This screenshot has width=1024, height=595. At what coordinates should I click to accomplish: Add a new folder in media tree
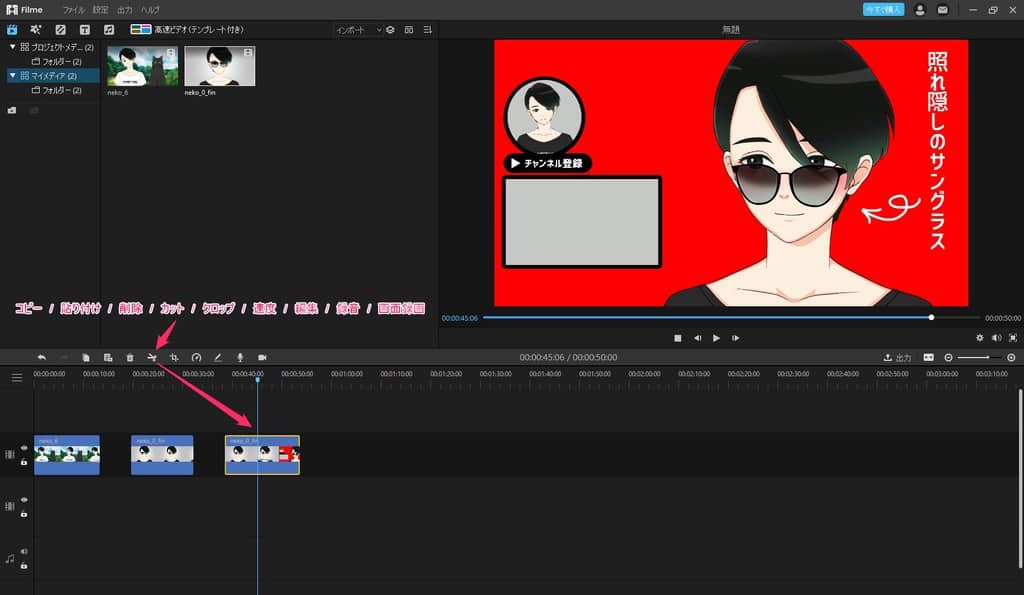tap(12, 110)
